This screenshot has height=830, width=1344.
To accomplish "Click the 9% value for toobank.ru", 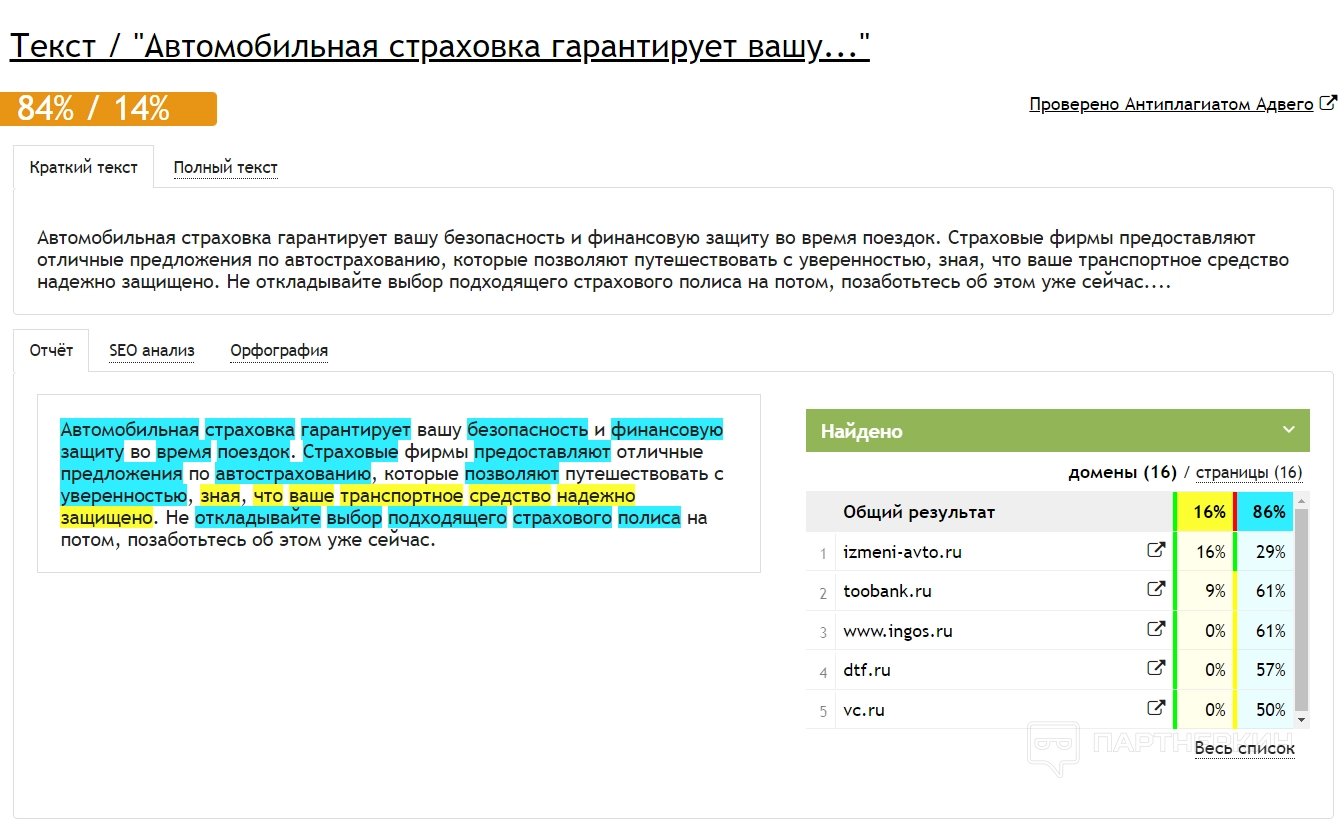I will pos(1215,591).
